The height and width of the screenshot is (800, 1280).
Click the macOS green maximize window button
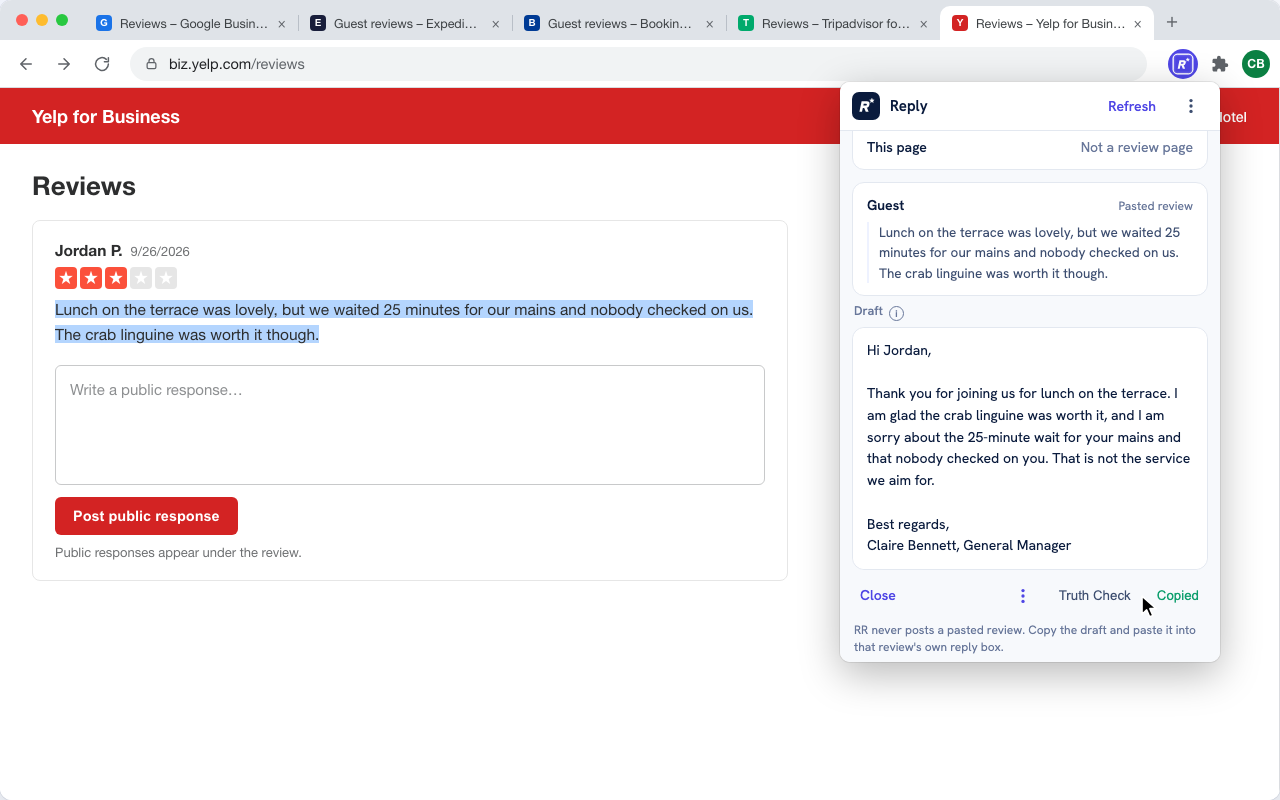click(x=62, y=20)
